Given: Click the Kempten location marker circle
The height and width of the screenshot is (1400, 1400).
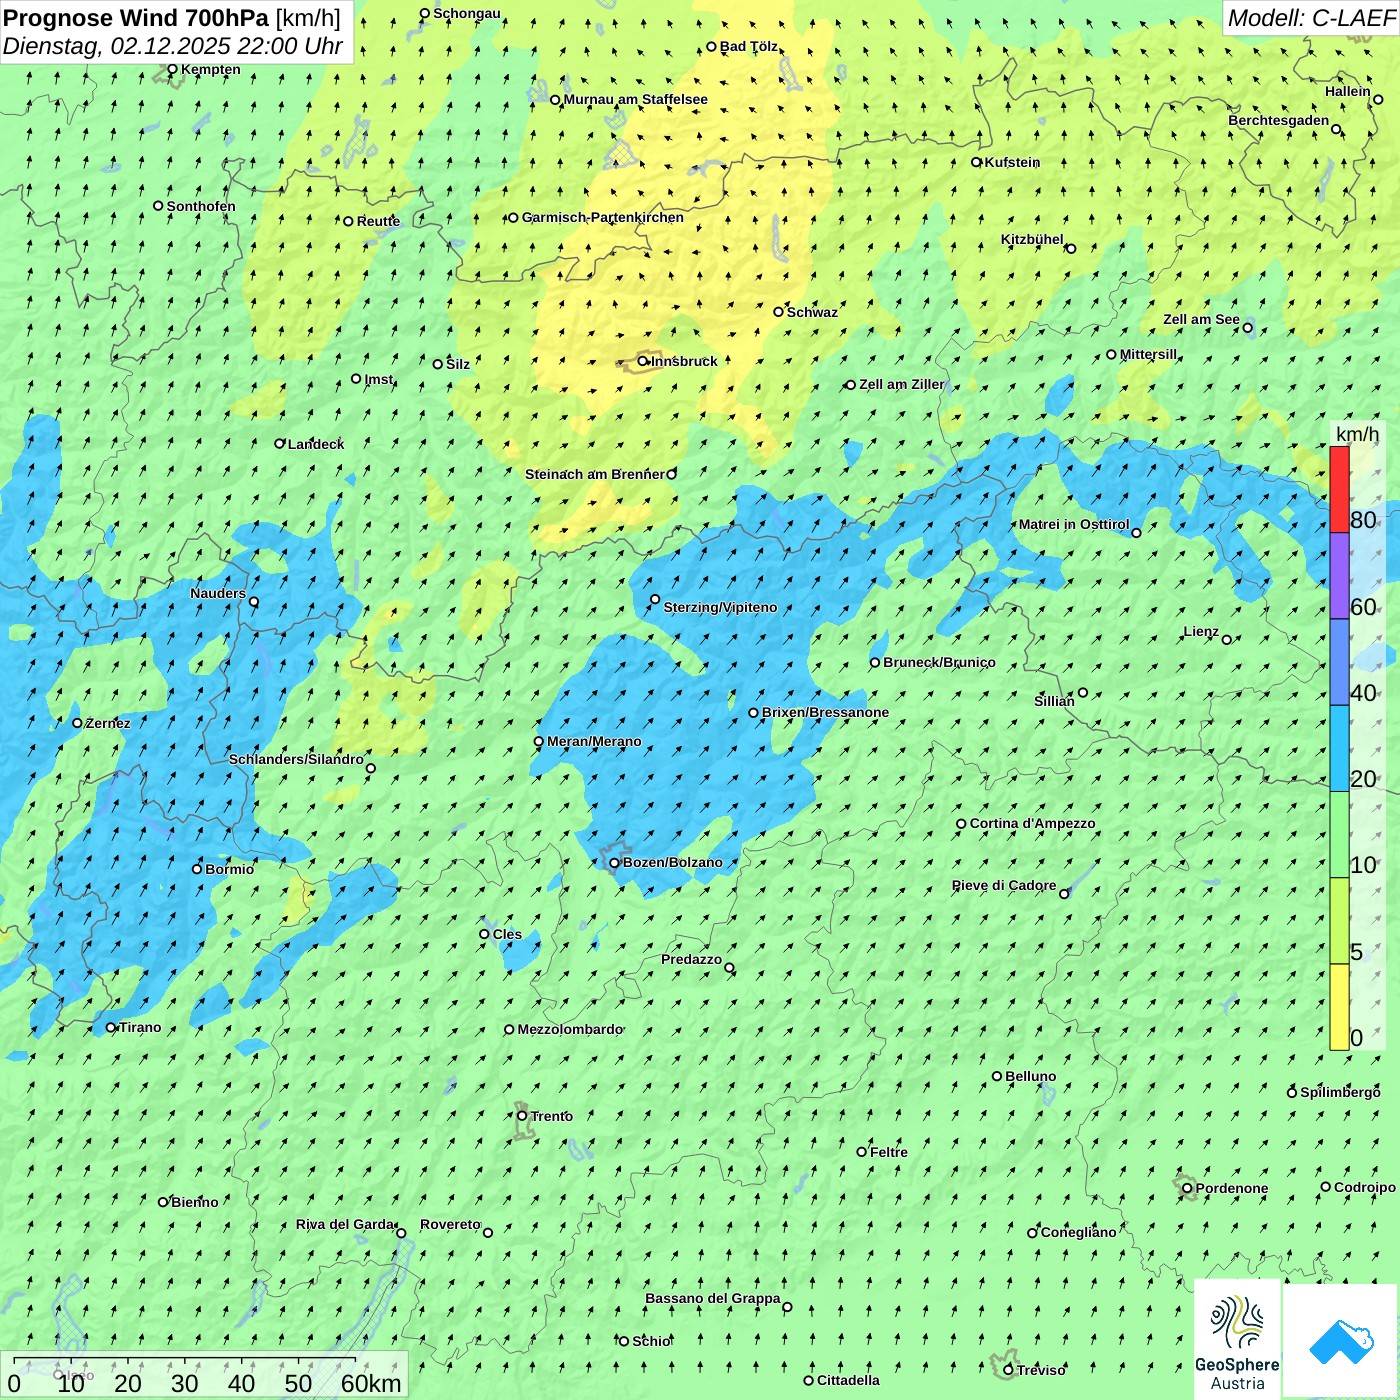Looking at the screenshot, I should [x=172, y=70].
